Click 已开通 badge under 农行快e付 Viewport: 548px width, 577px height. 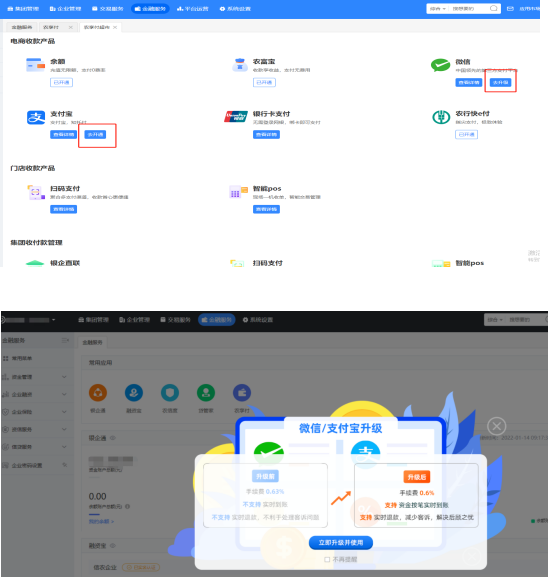coord(467,134)
